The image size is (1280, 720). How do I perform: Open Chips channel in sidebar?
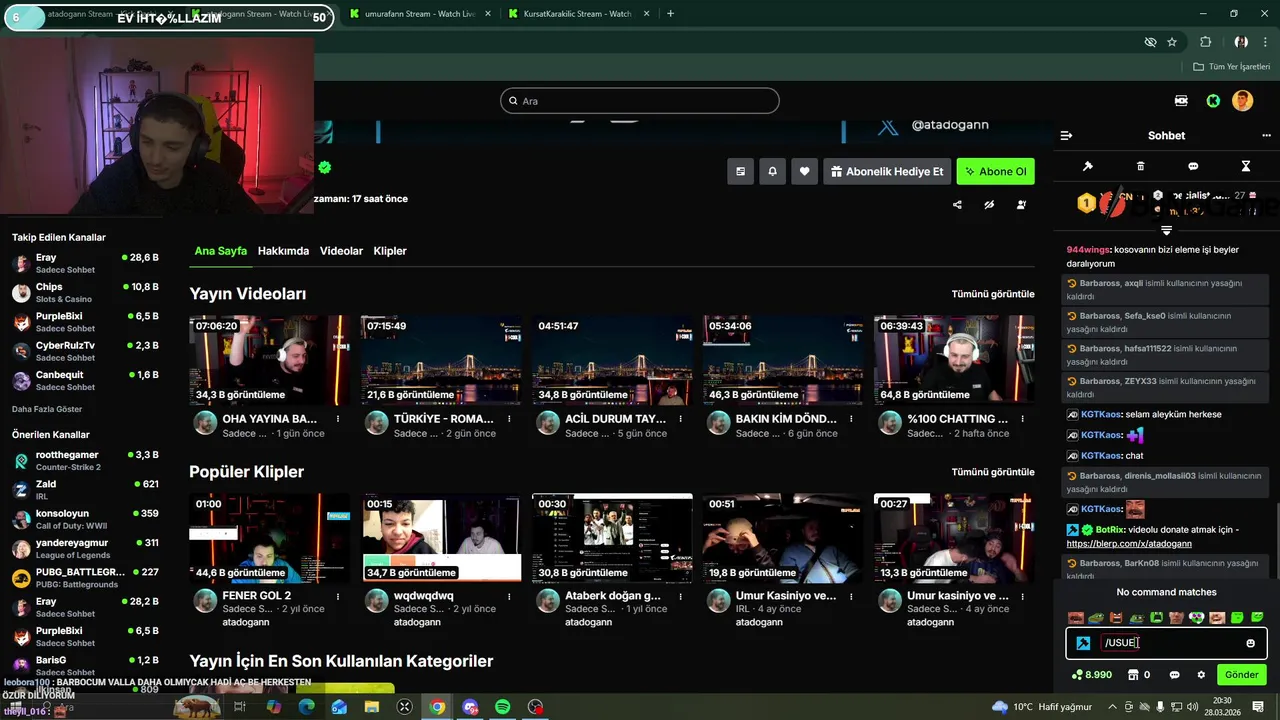pos(85,293)
